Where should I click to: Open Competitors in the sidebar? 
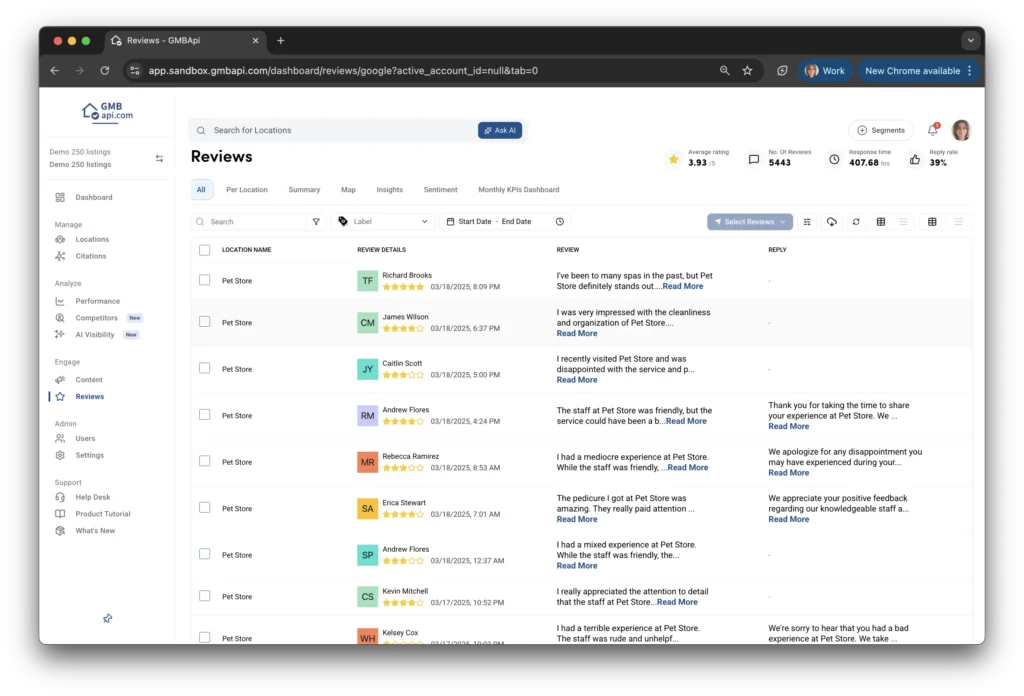coord(96,318)
